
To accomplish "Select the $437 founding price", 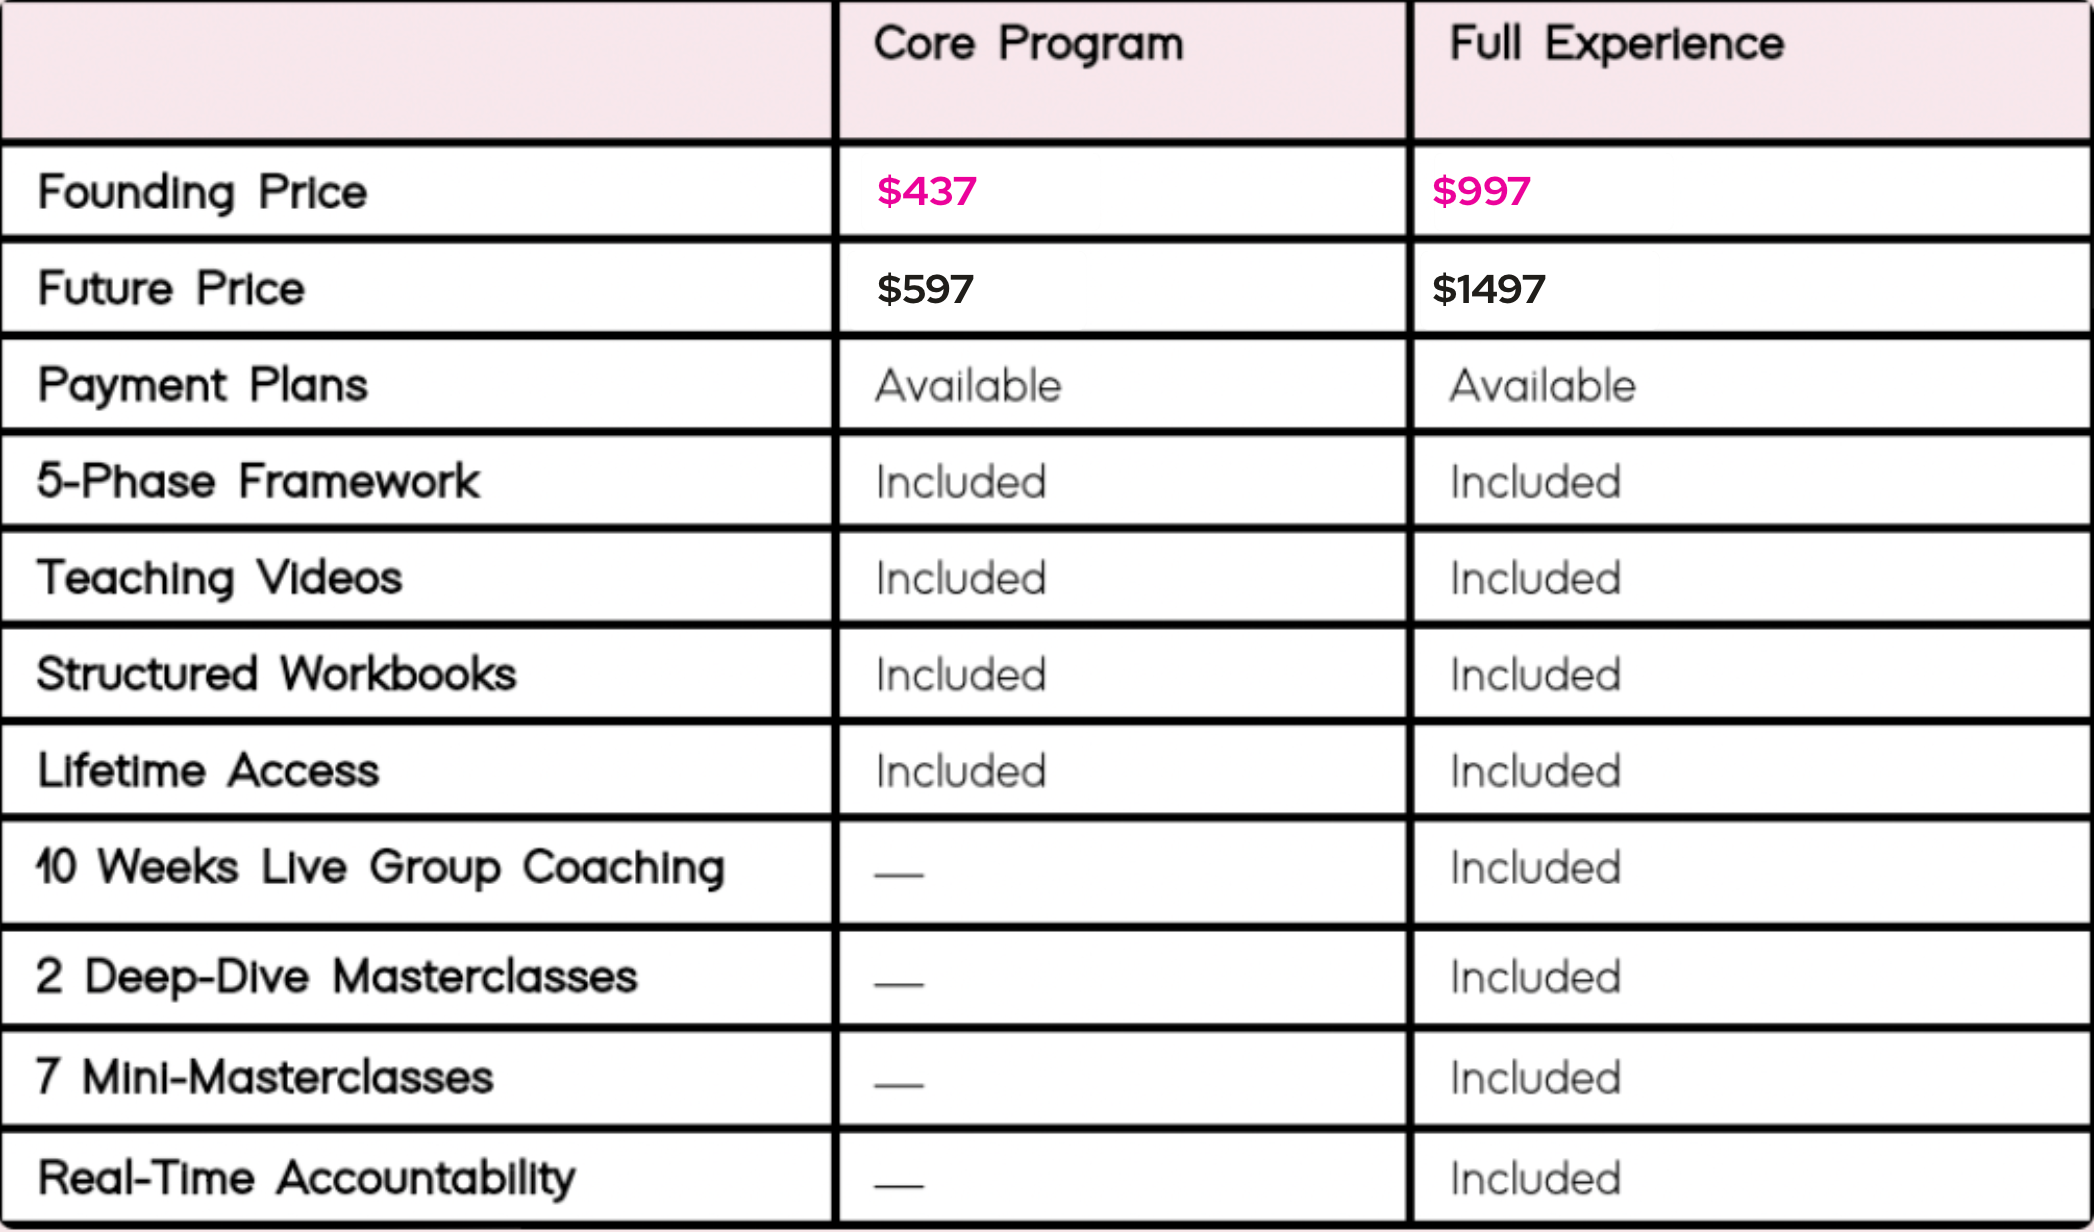I will 926,191.
